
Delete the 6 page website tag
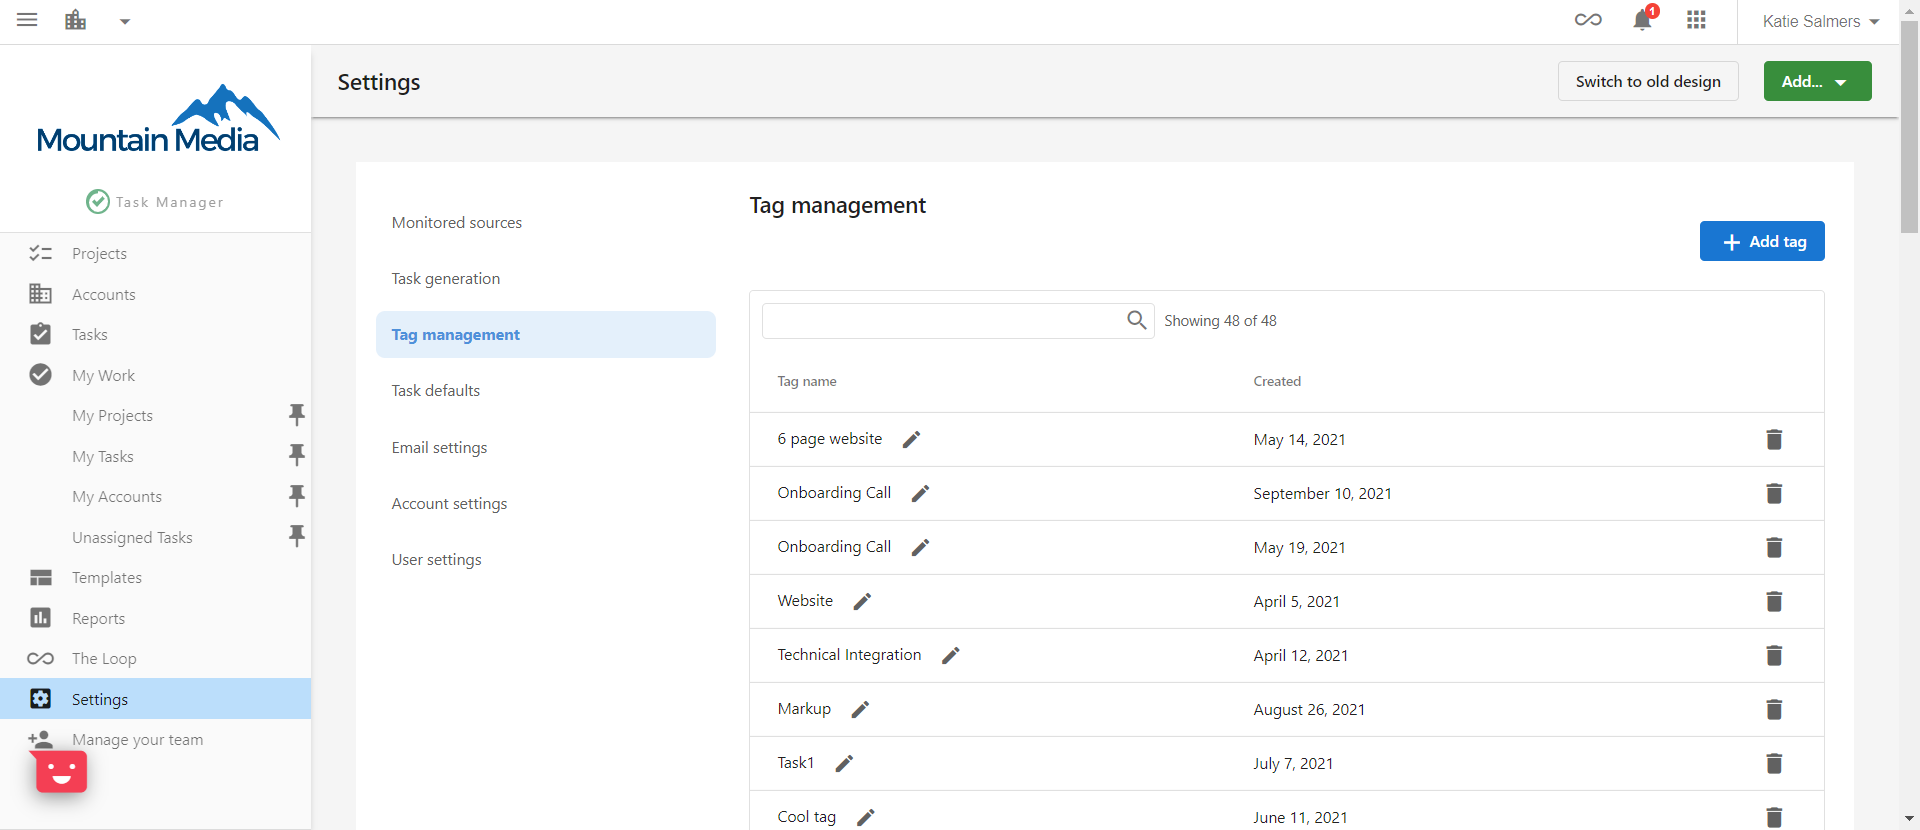coord(1774,439)
